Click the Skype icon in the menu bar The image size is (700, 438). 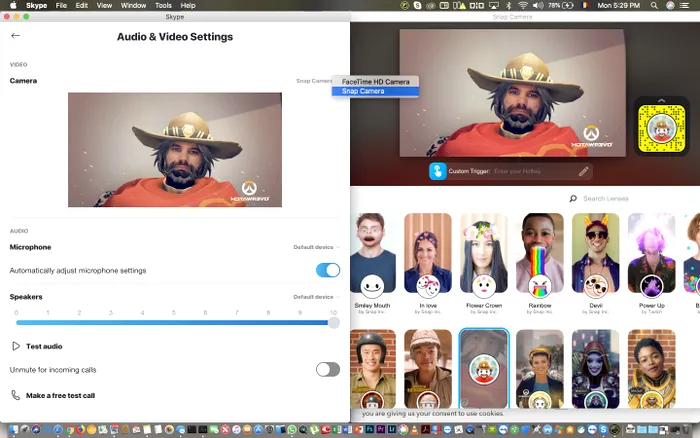(x=417, y=5)
